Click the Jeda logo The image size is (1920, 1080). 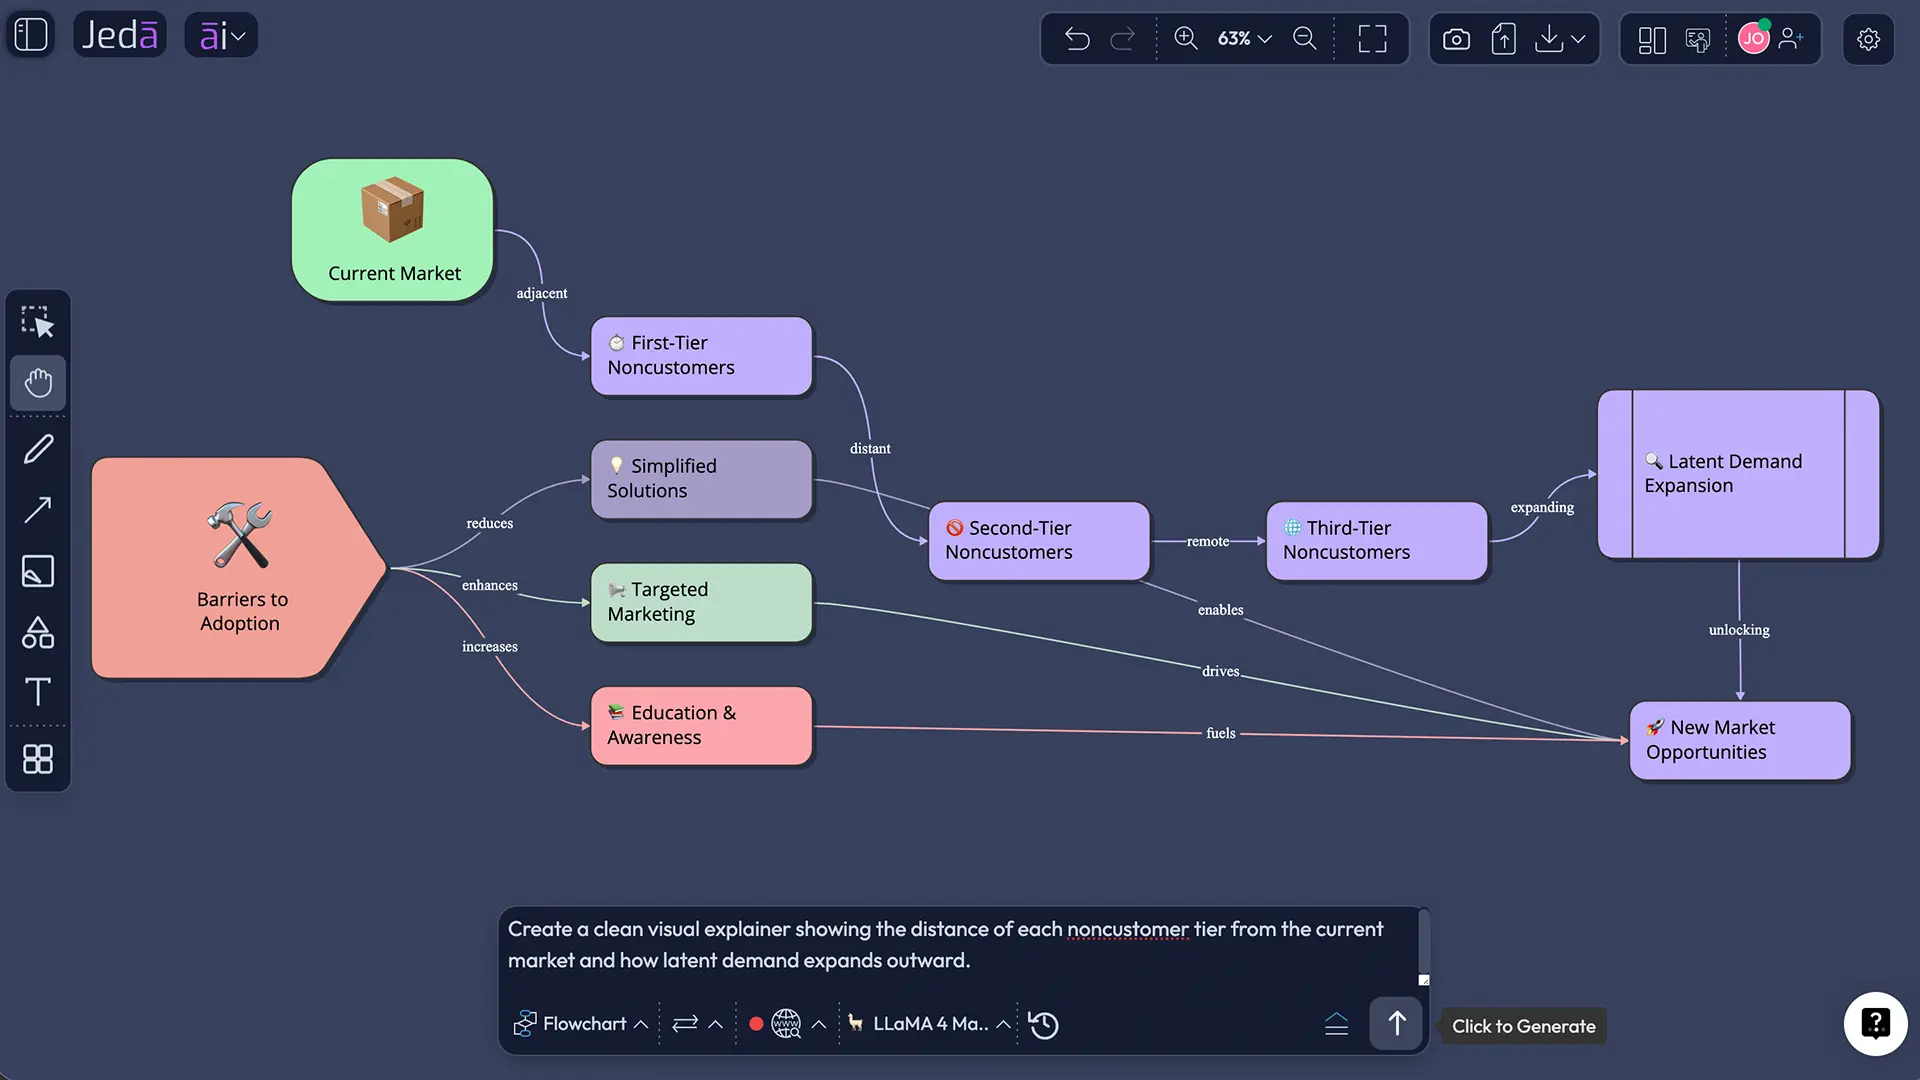tap(120, 35)
